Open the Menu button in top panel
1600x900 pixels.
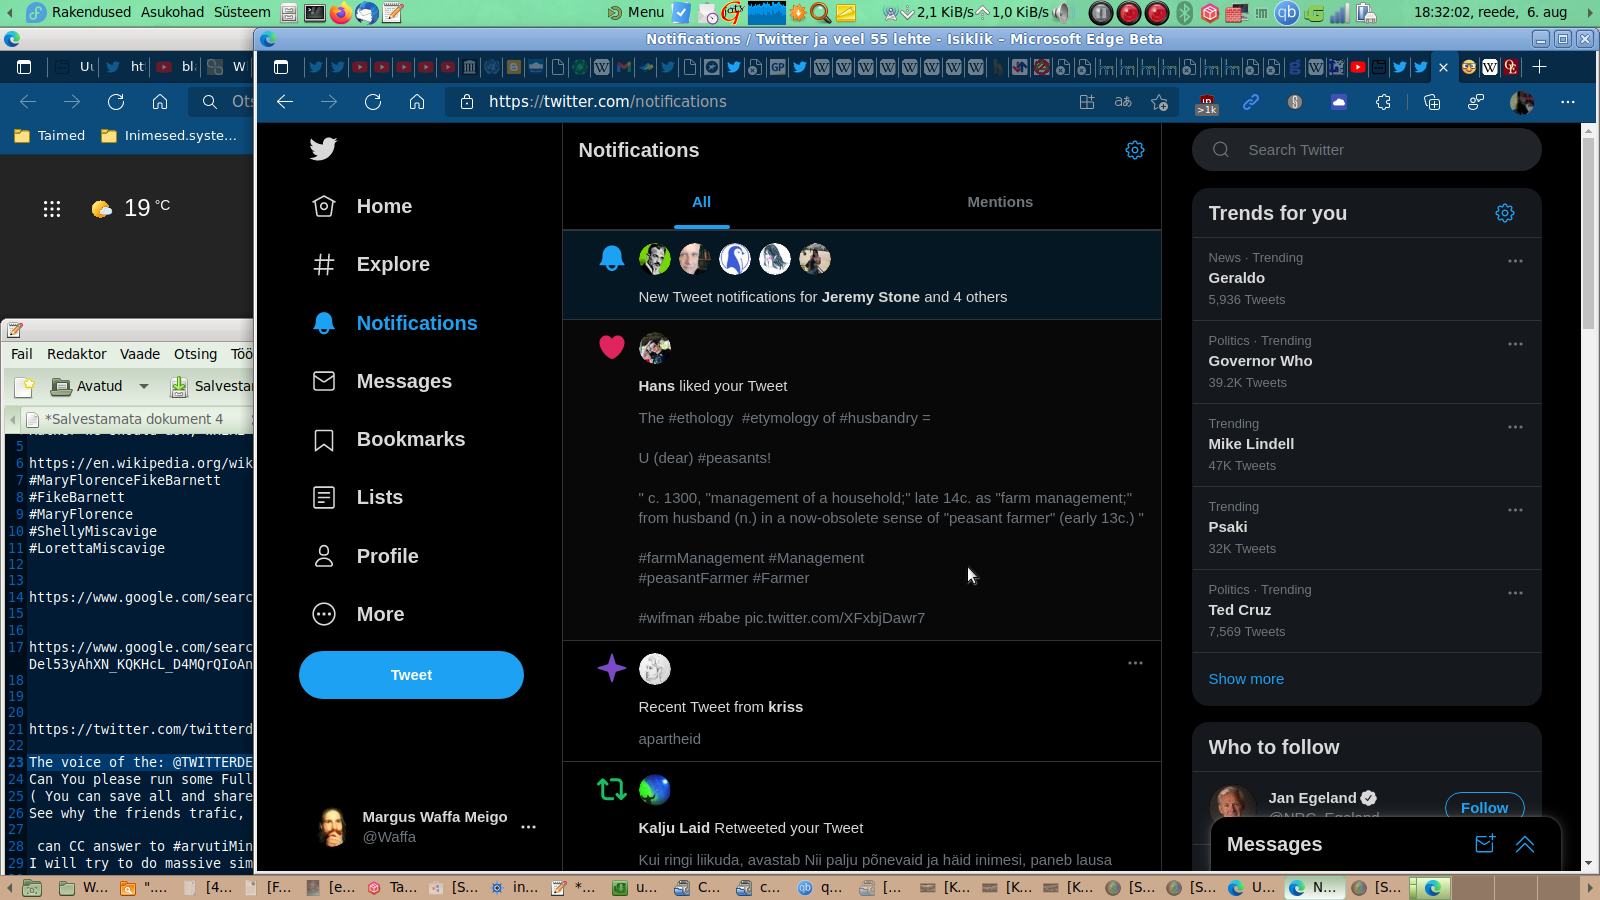(x=636, y=12)
